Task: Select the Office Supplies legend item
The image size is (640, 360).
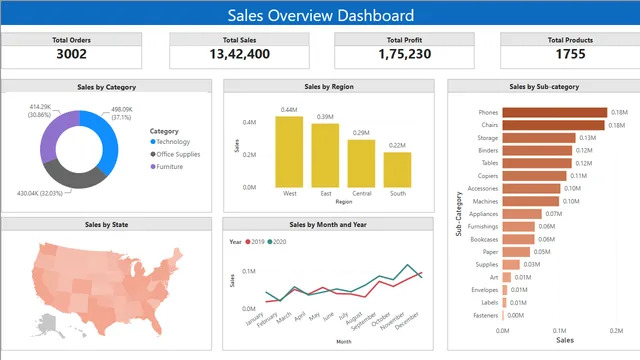Action: [175, 154]
